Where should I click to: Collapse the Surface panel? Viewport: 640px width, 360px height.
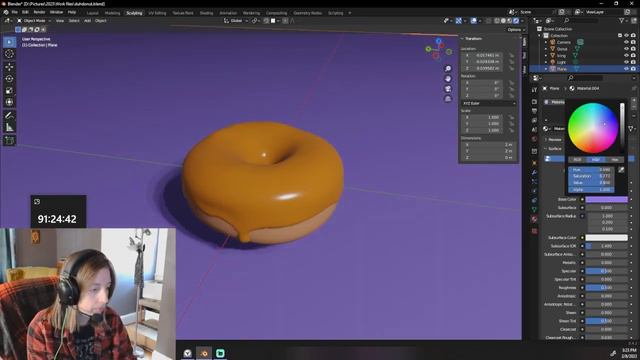coord(546,149)
